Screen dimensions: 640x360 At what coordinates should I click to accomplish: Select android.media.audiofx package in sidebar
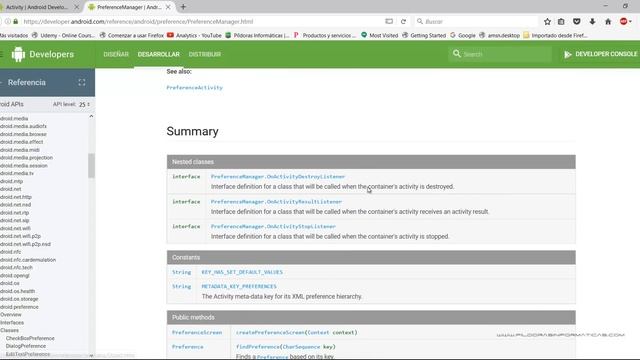click(x=23, y=126)
